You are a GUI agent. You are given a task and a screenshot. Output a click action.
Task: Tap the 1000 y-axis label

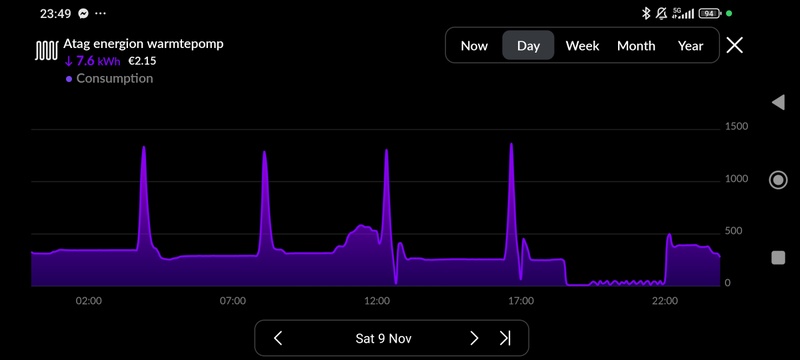(737, 179)
